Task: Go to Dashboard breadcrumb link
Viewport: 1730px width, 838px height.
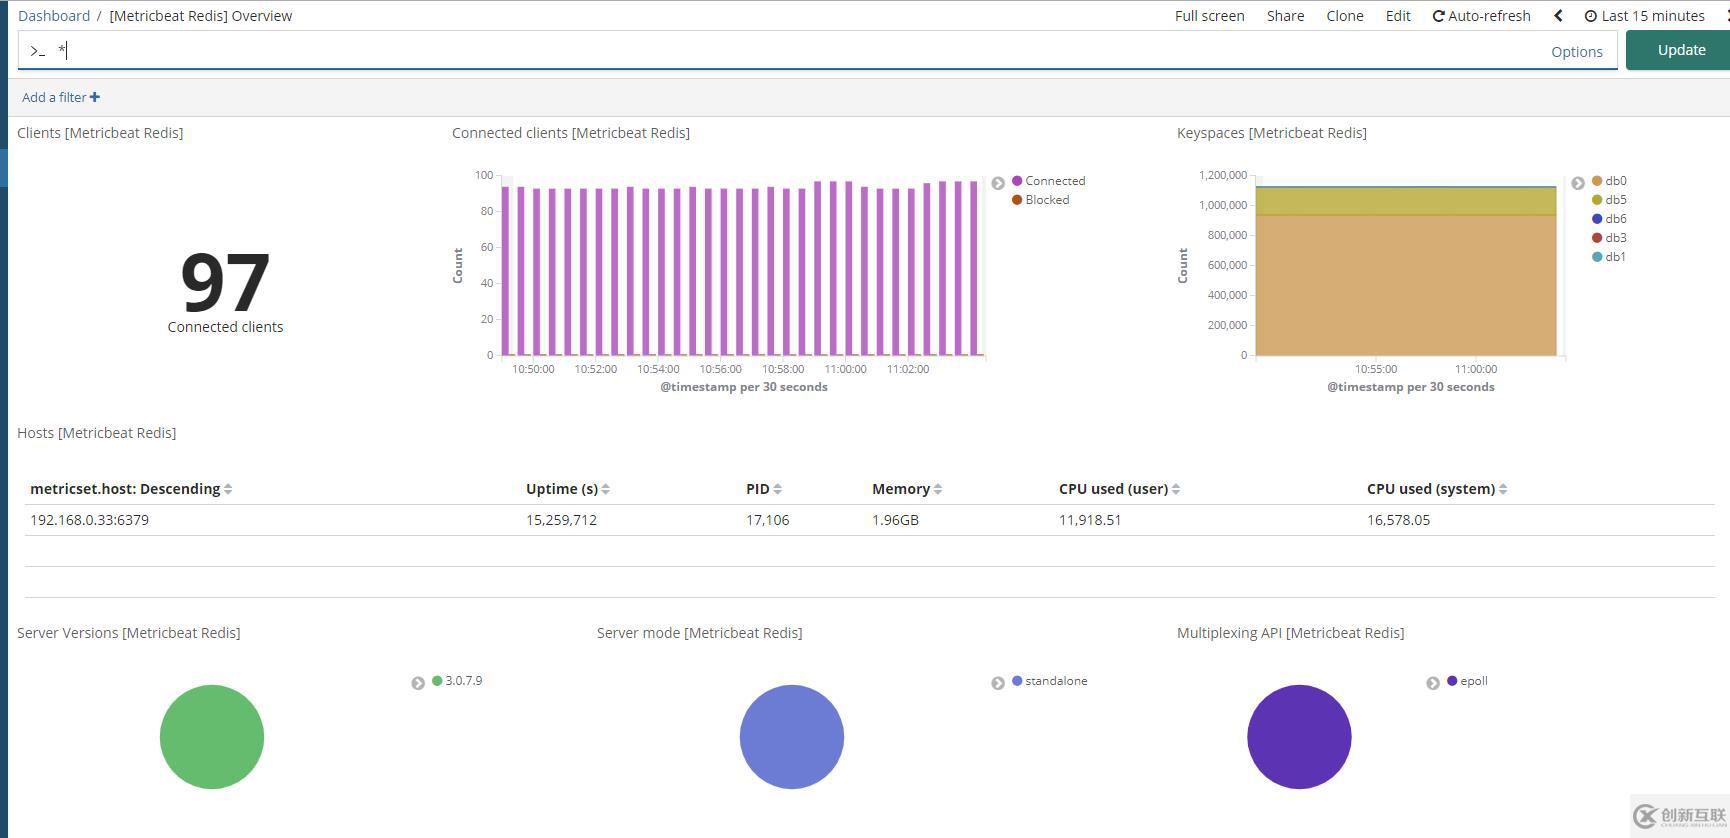Action: click(x=54, y=16)
